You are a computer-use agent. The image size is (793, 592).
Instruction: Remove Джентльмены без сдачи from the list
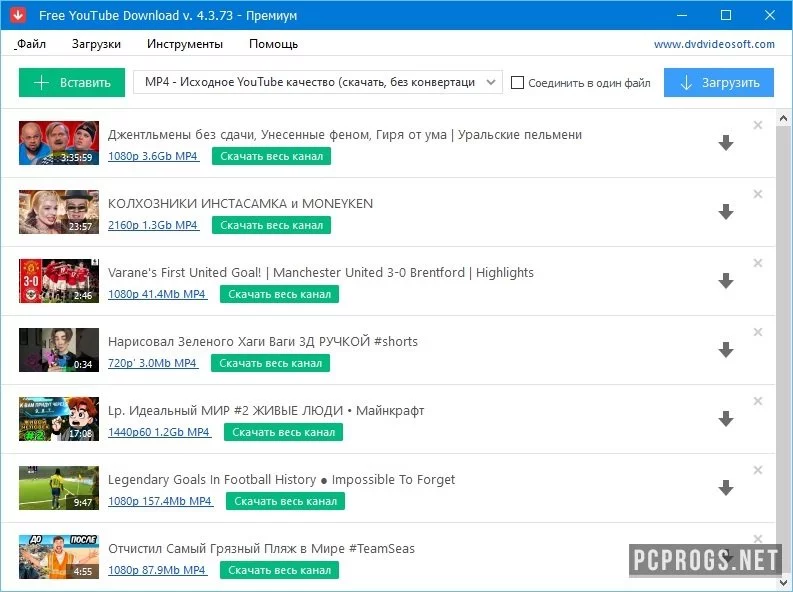758,125
